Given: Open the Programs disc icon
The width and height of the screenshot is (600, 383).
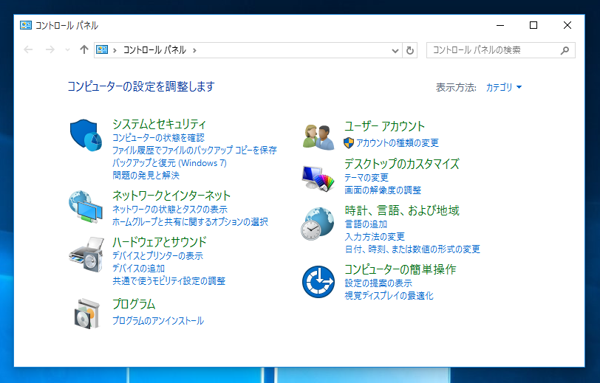Looking at the screenshot, I should [87, 314].
